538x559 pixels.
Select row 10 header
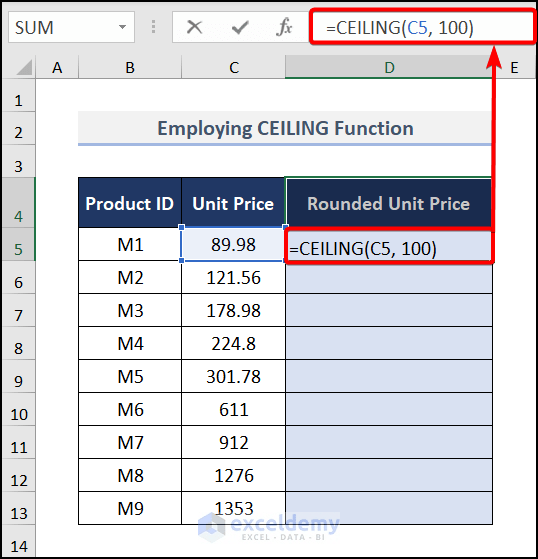coord(19,409)
